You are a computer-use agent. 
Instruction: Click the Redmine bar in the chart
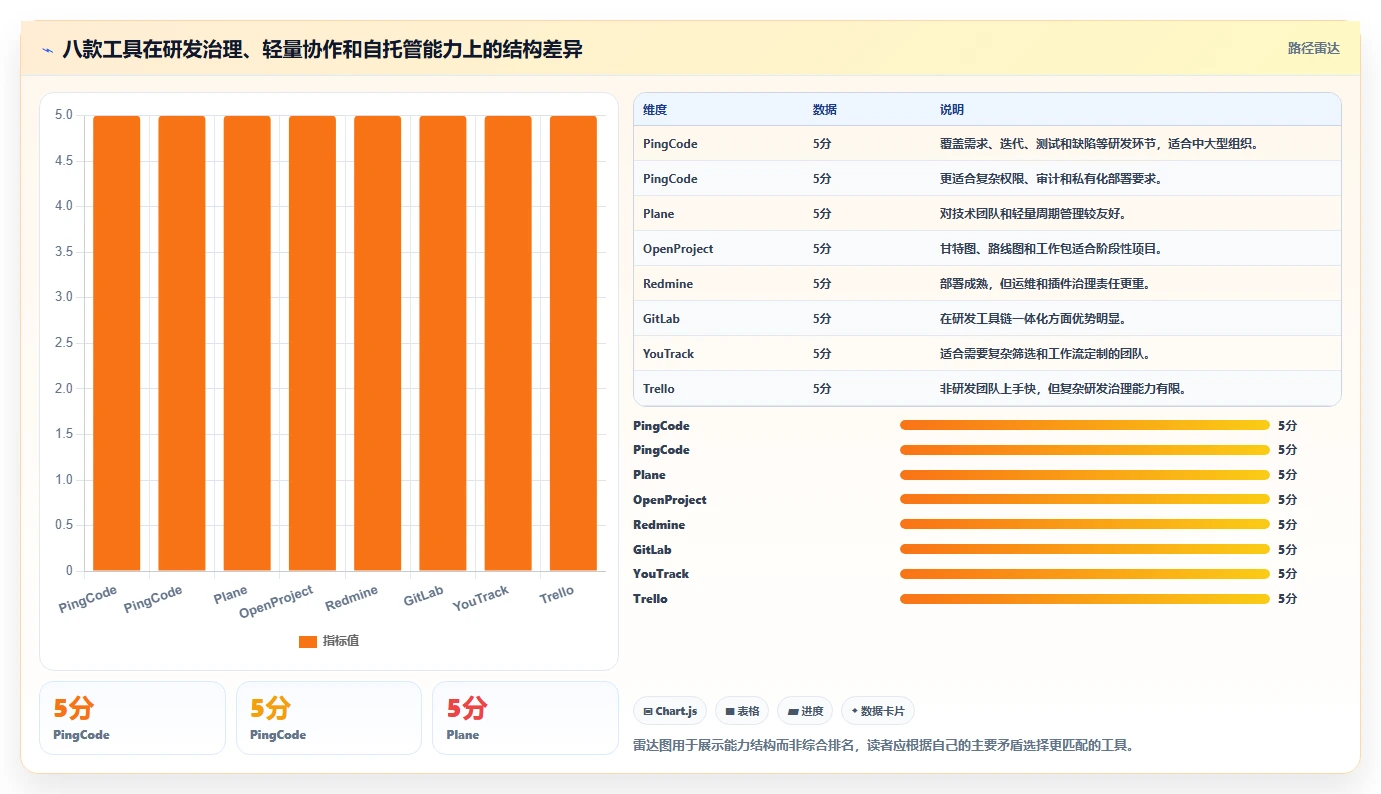point(377,343)
